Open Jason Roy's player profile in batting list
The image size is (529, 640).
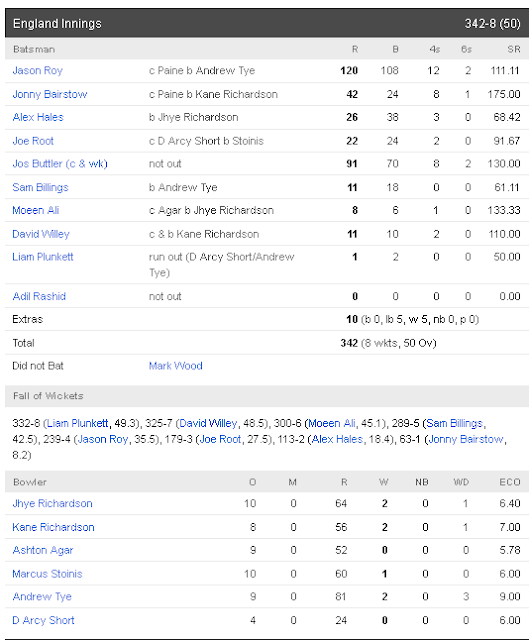(38, 71)
